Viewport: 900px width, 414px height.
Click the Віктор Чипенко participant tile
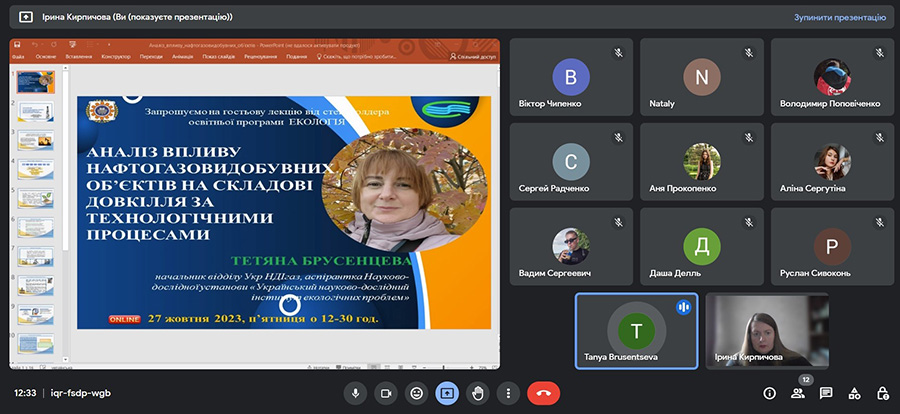pyautogui.click(x=571, y=77)
